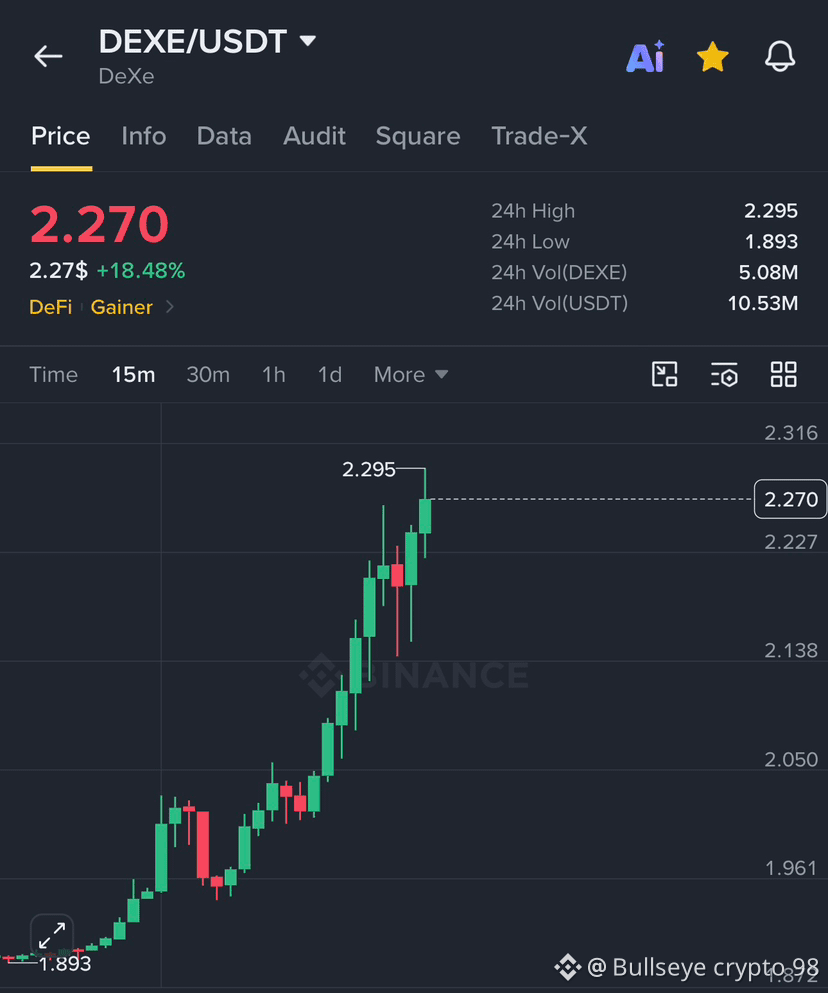Image resolution: width=828 pixels, height=993 pixels.
Task: Open the Trade-X tab
Action: [x=540, y=136]
